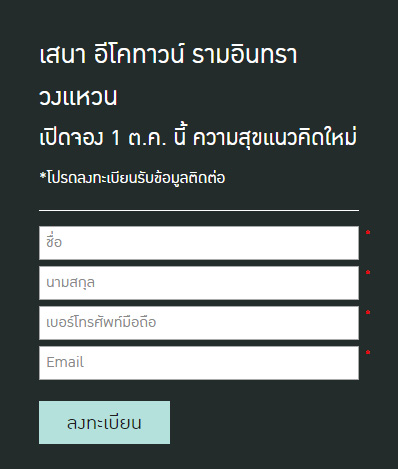Click the red asterisk beside the phone field
This screenshot has width=398, height=469.
tap(368, 312)
